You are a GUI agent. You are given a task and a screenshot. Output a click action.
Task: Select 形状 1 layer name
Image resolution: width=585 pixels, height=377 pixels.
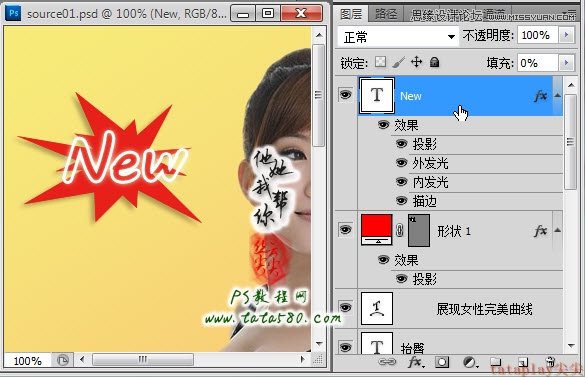454,231
